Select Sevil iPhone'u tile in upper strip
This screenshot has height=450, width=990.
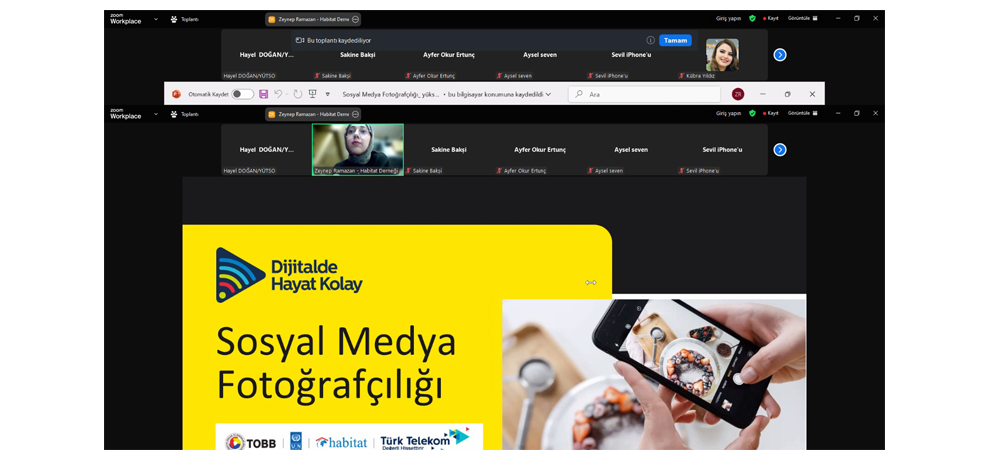[x=631, y=55]
